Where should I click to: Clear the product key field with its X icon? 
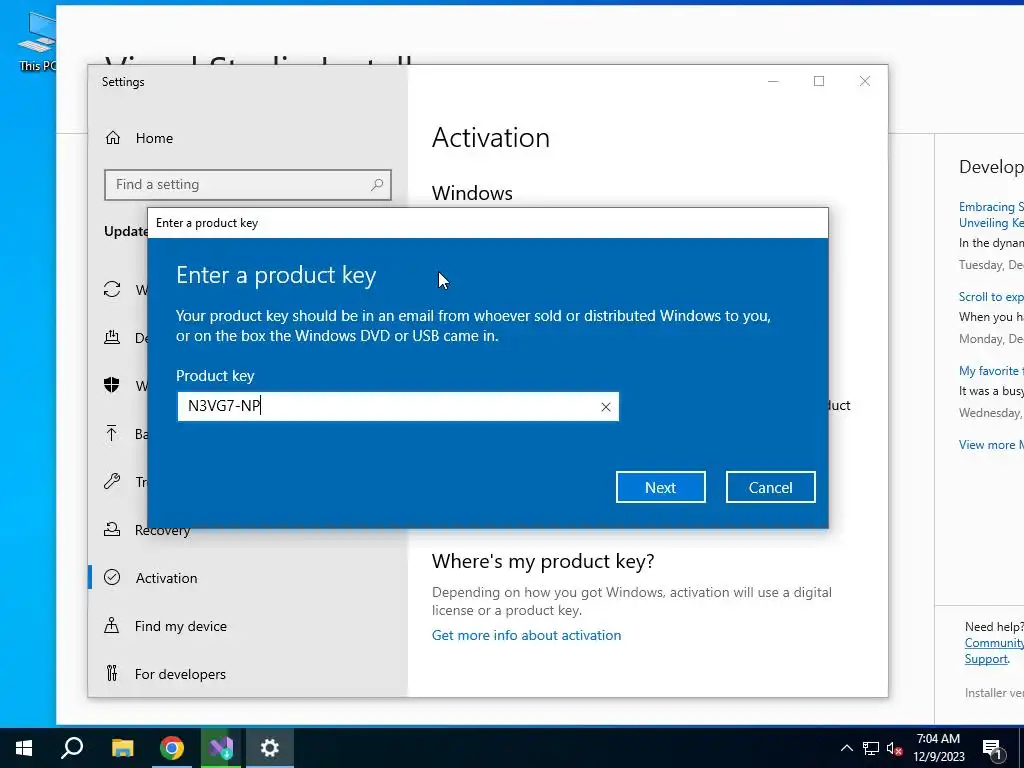(x=605, y=407)
